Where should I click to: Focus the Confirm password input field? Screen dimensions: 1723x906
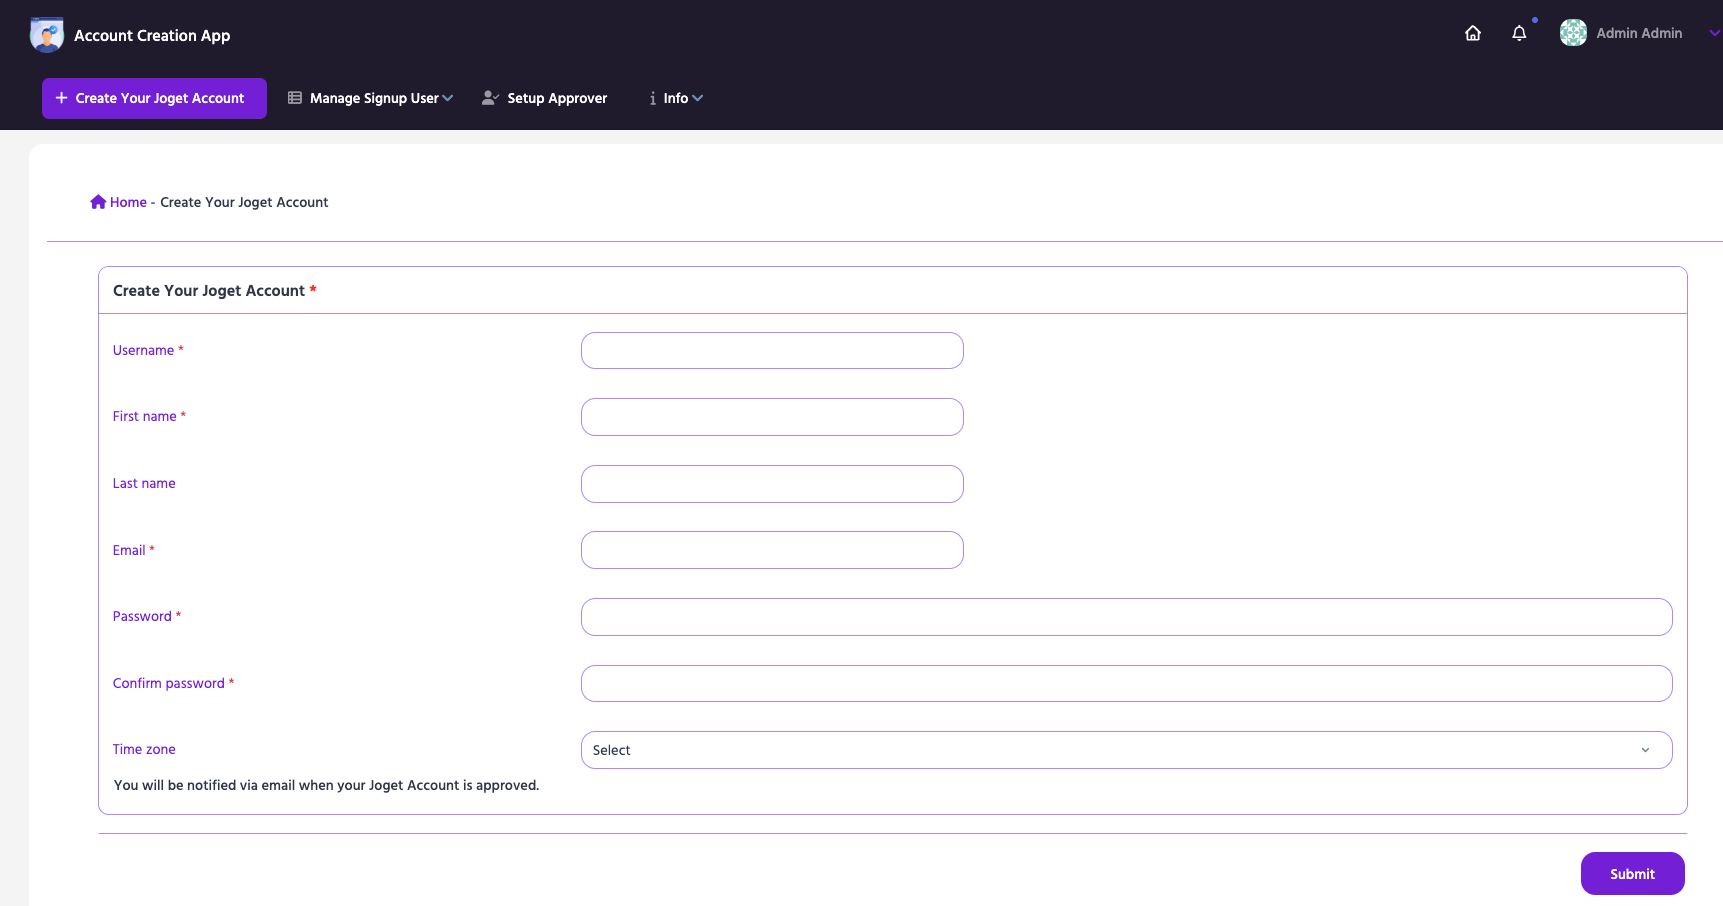pyautogui.click(x=1127, y=684)
